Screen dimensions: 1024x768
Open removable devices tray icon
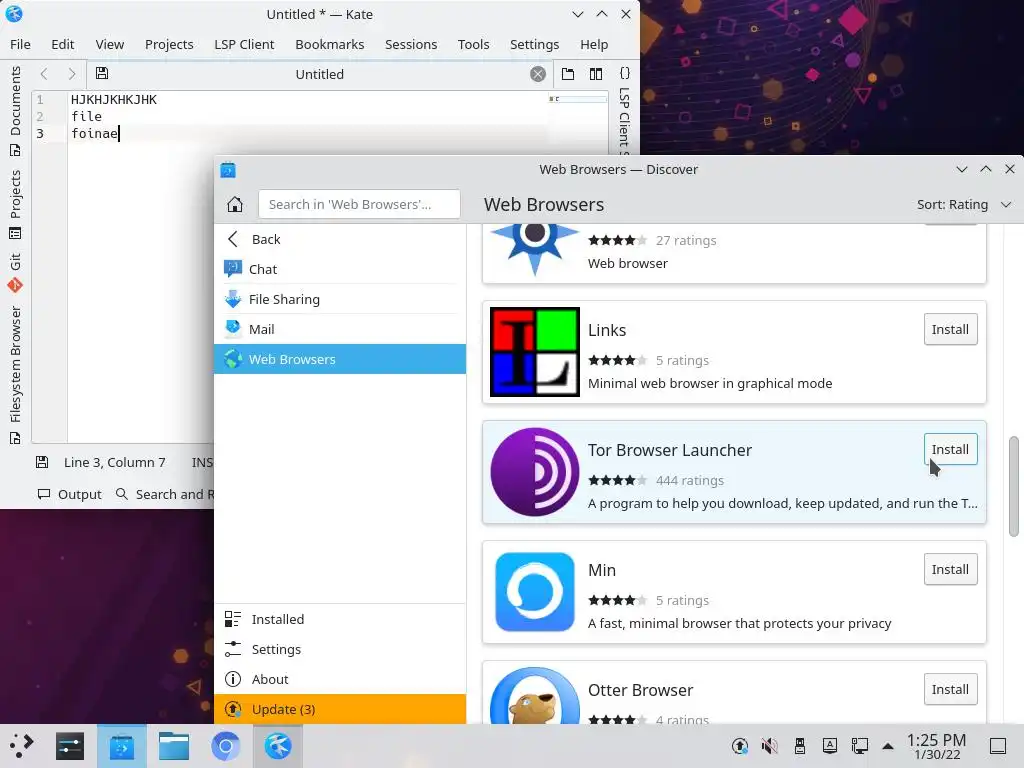click(799, 746)
